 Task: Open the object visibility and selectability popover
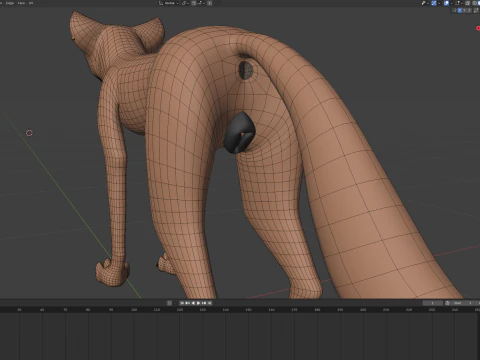point(425,3)
